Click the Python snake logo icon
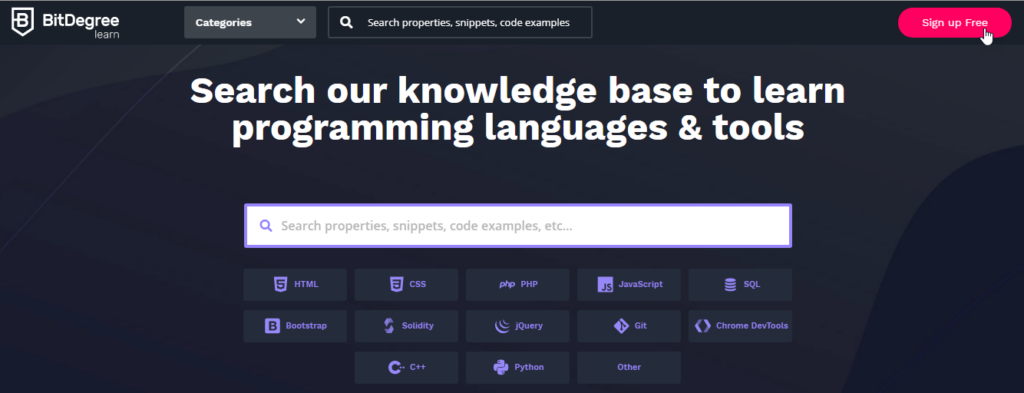The height and width of the screenshot is (393, 1024). [501, 367]
